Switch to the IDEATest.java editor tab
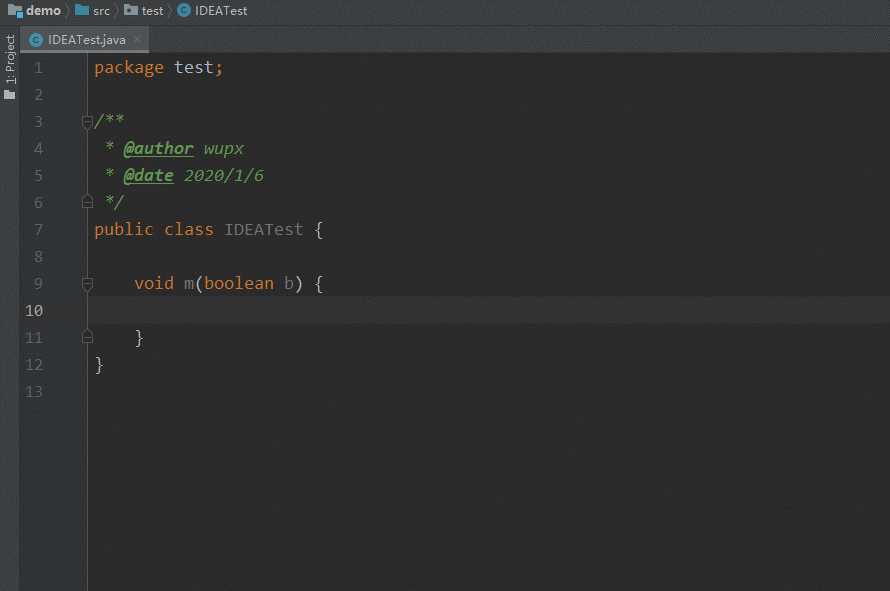 click(x=86, y=40)
